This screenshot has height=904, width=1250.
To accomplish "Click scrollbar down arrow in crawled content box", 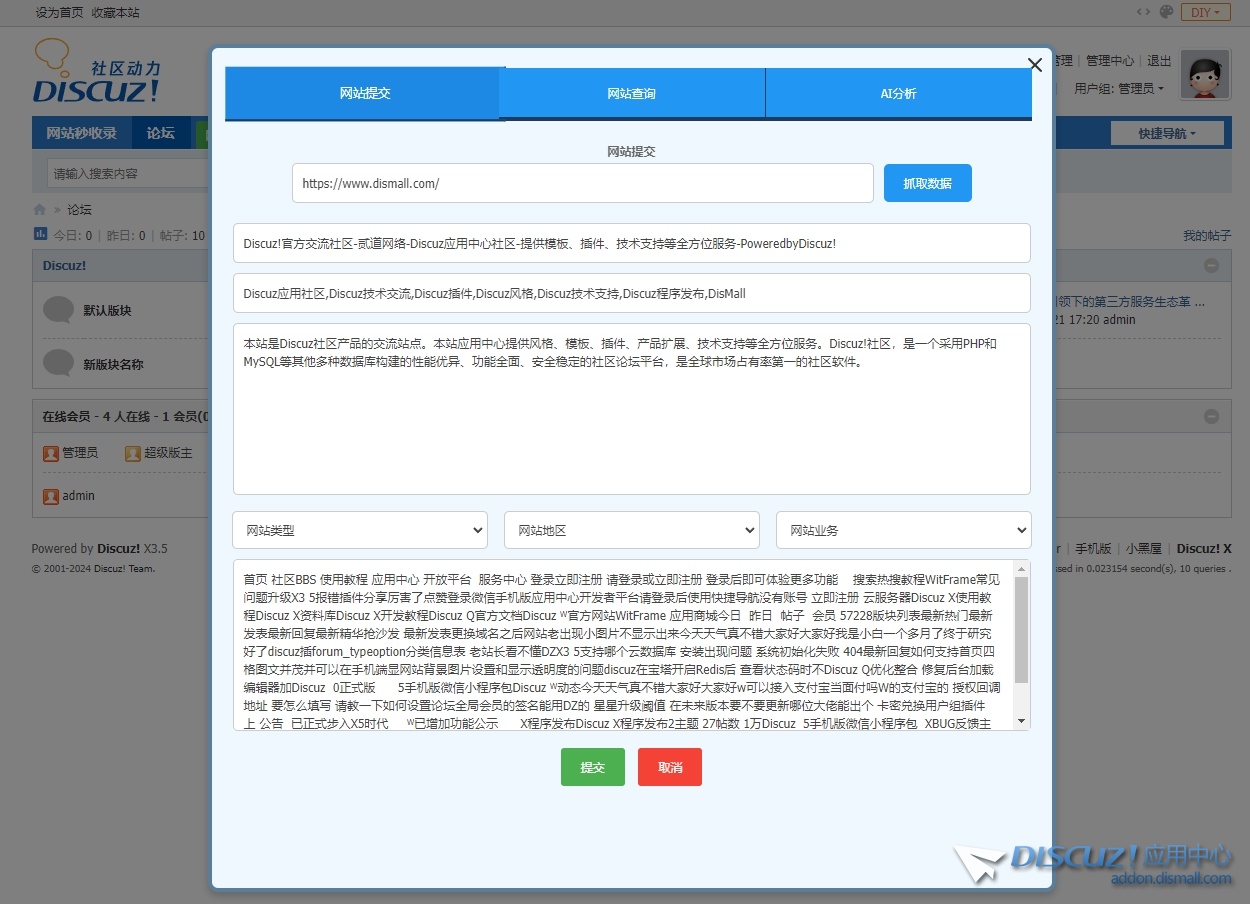I will tap(1021, 721).
